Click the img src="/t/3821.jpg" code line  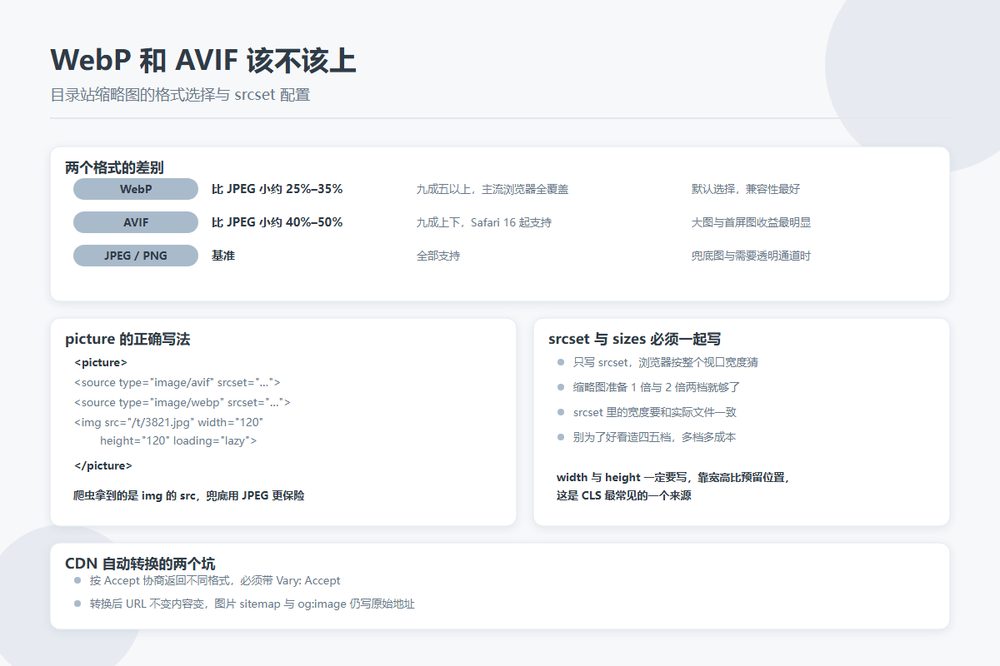click(x=168, y=422)
